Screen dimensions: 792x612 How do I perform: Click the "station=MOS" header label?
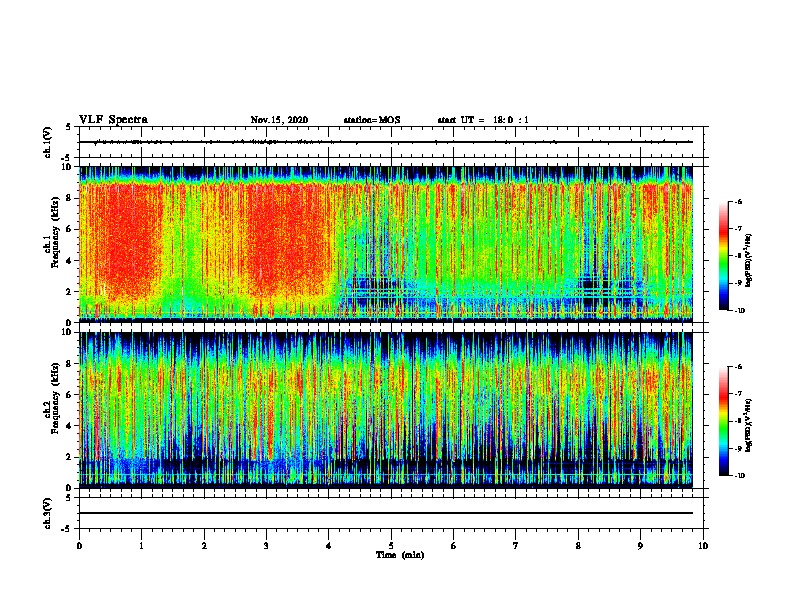(x=372, y=120)
